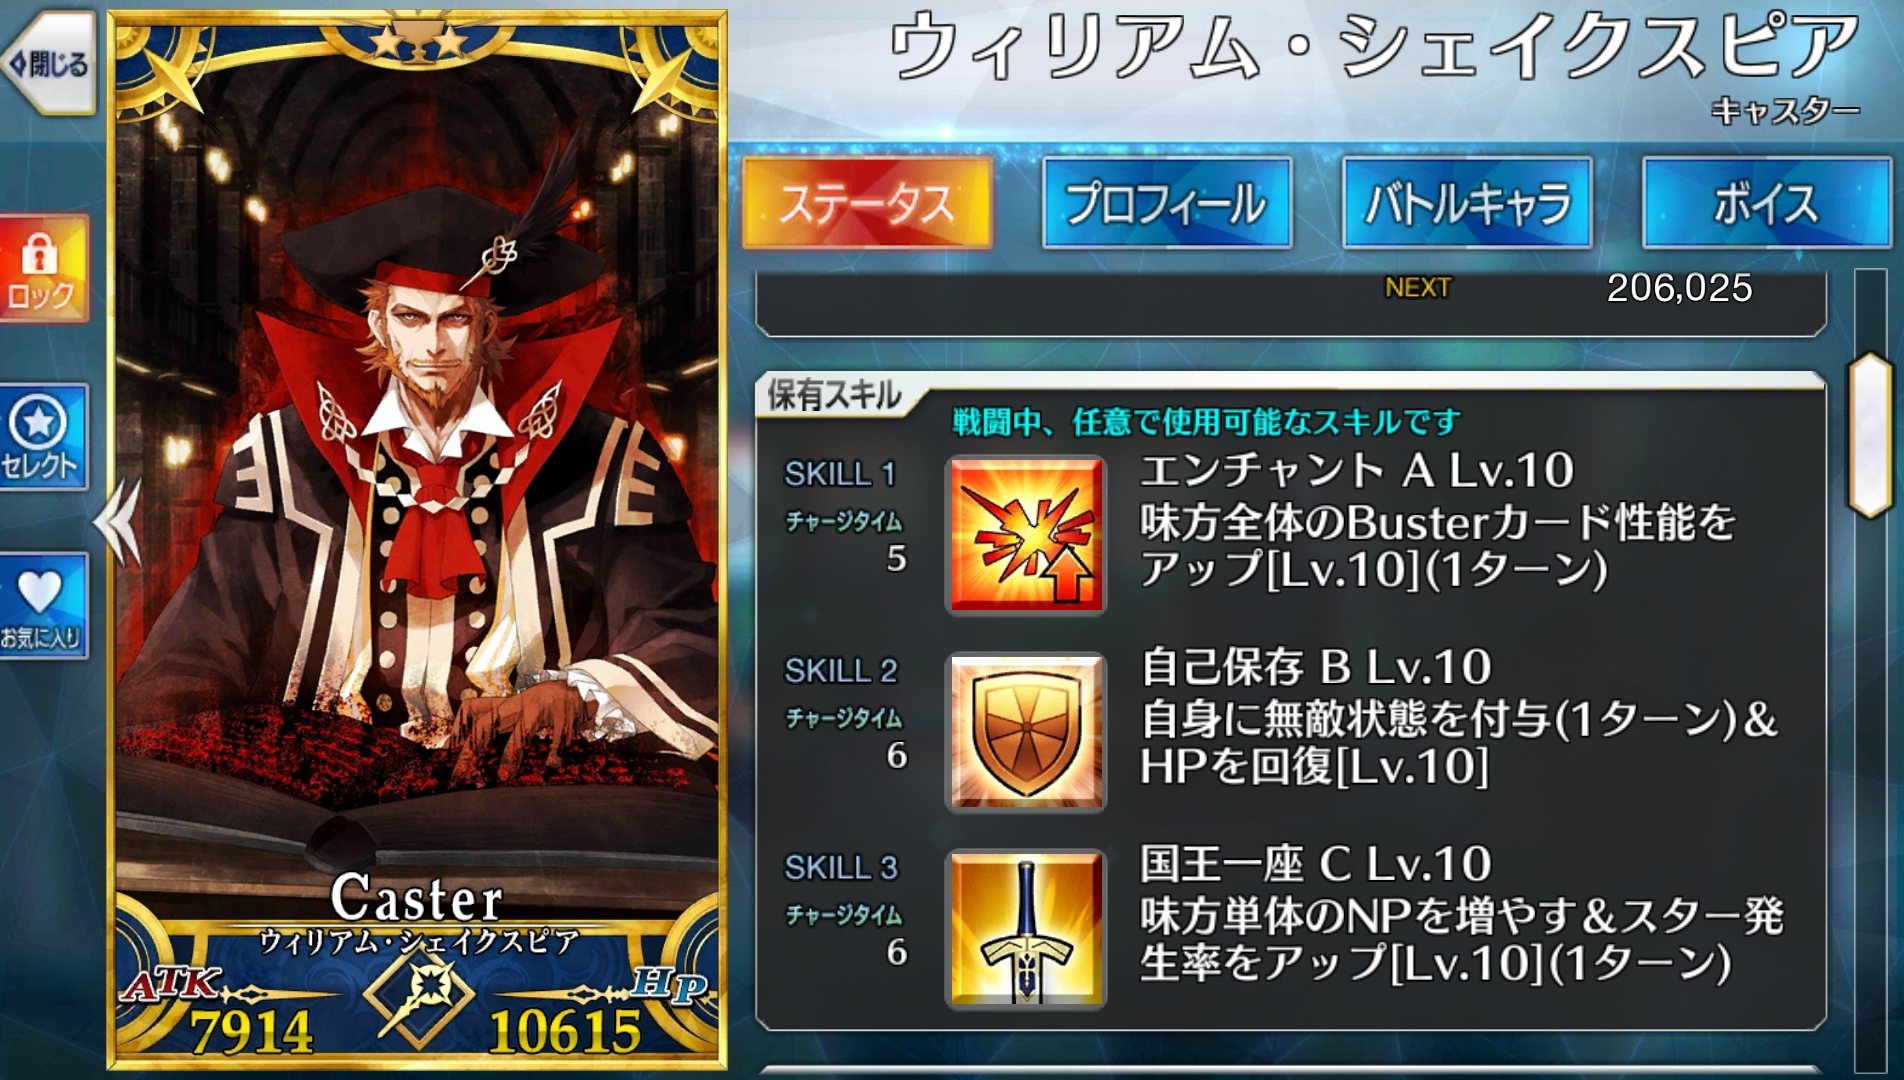This screenshot has height=1080, width=1904.
Task: Click the double-chevron arrow left of card
Action: point(118,522)
